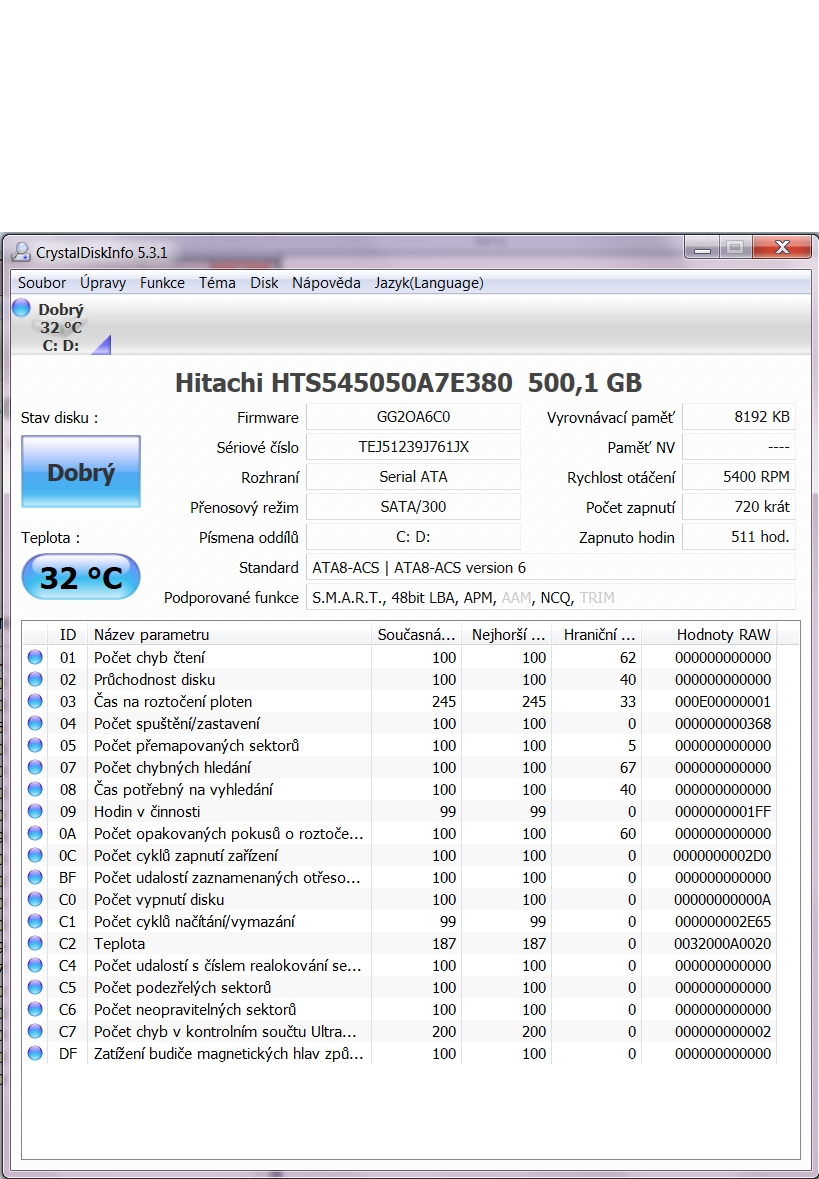The width and height of the screenshot is (819, 1179).
Task: Click the CrystalDiskInfo app icon in title bar
Action: click(21, 252)
